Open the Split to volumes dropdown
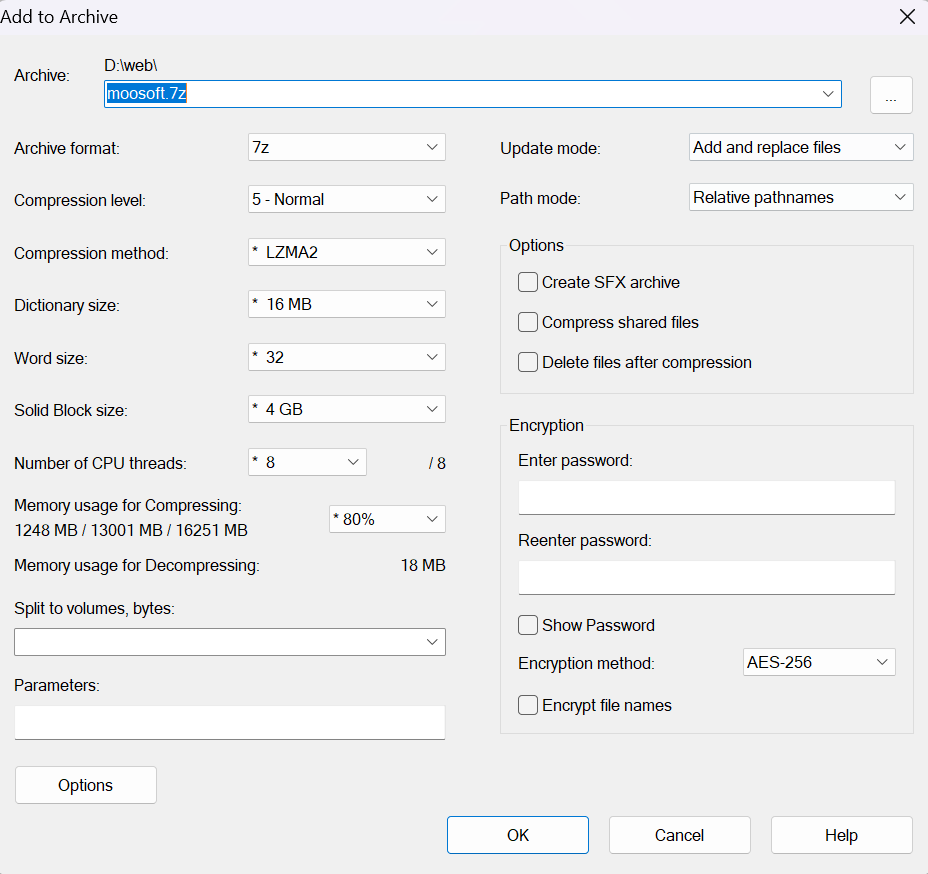Screen dimensions: 928x874 click(230, 642)
